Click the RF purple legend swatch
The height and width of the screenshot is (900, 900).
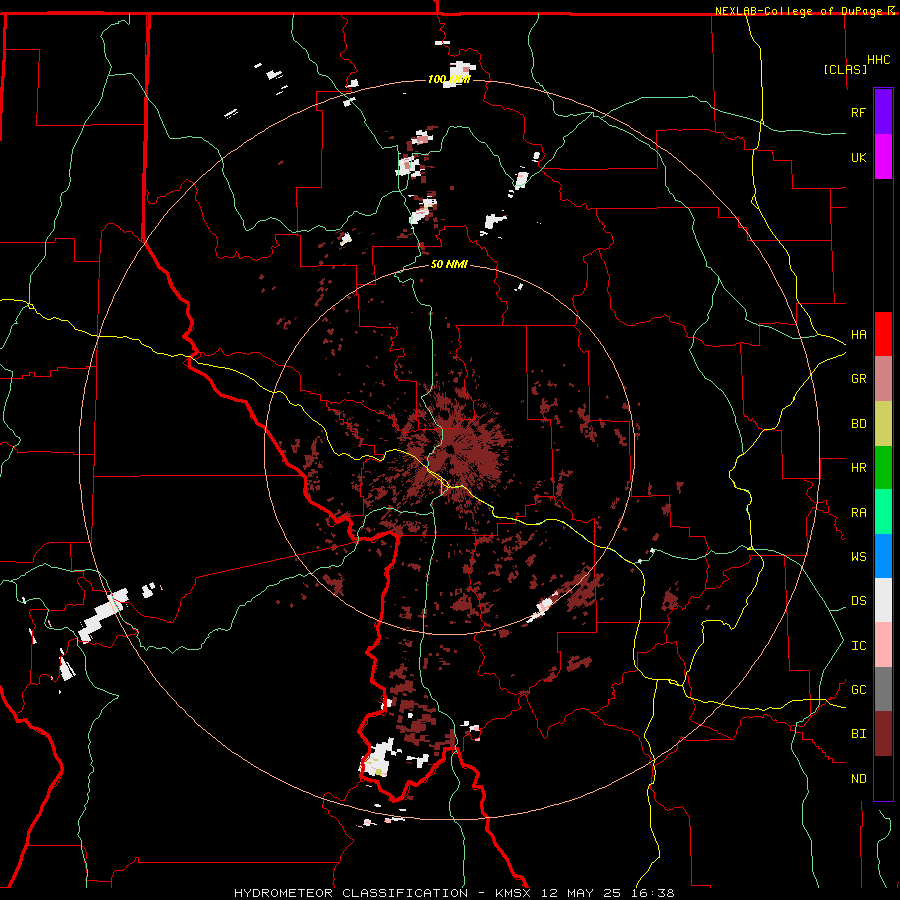(883, 112)
